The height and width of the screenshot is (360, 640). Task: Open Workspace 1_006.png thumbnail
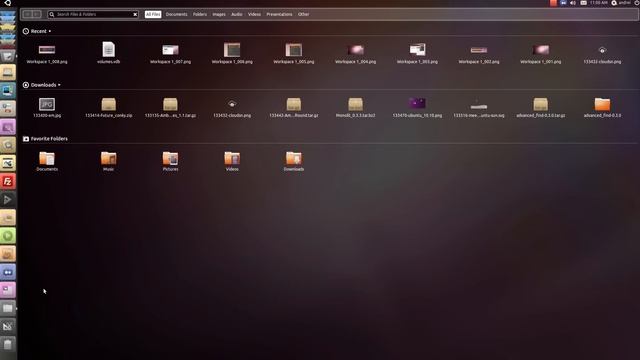(232, 50)
